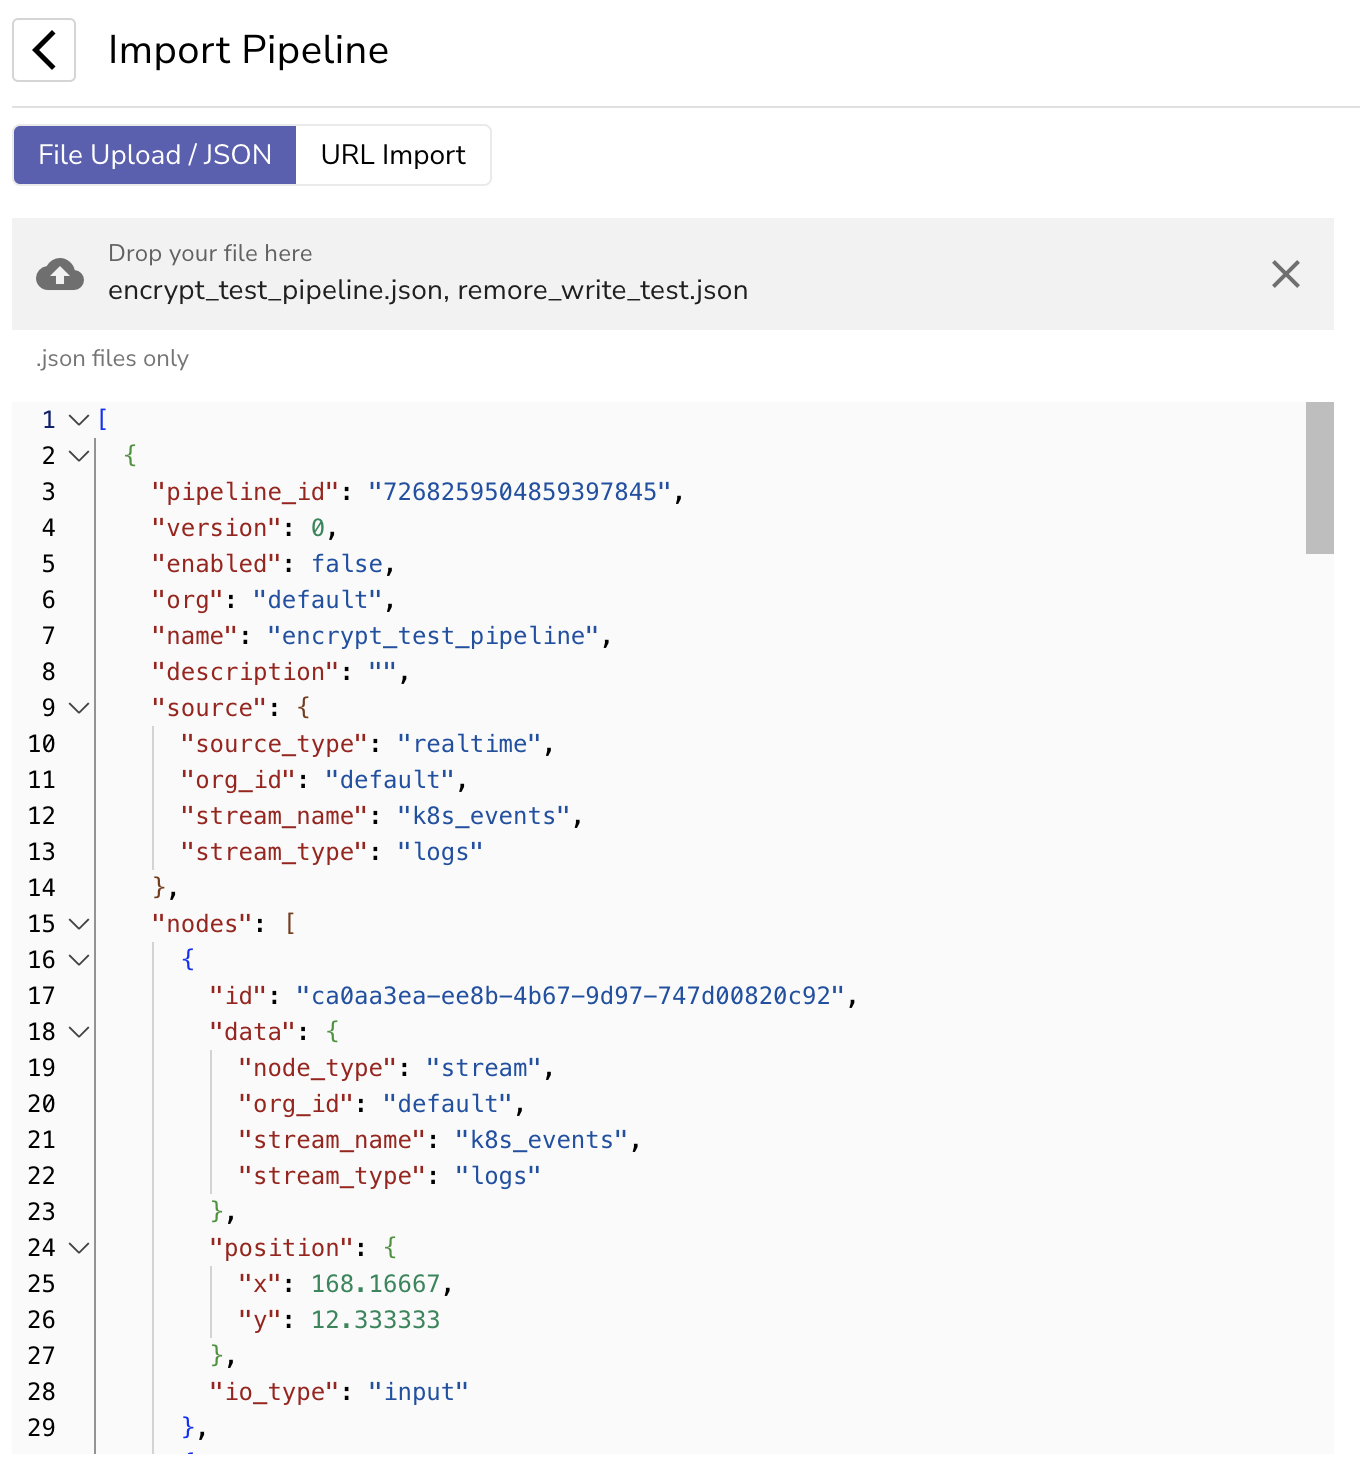Collapse the object starting at line 2
The width and height of the screenshot is (1360, 1468).
tap(79, 456)
